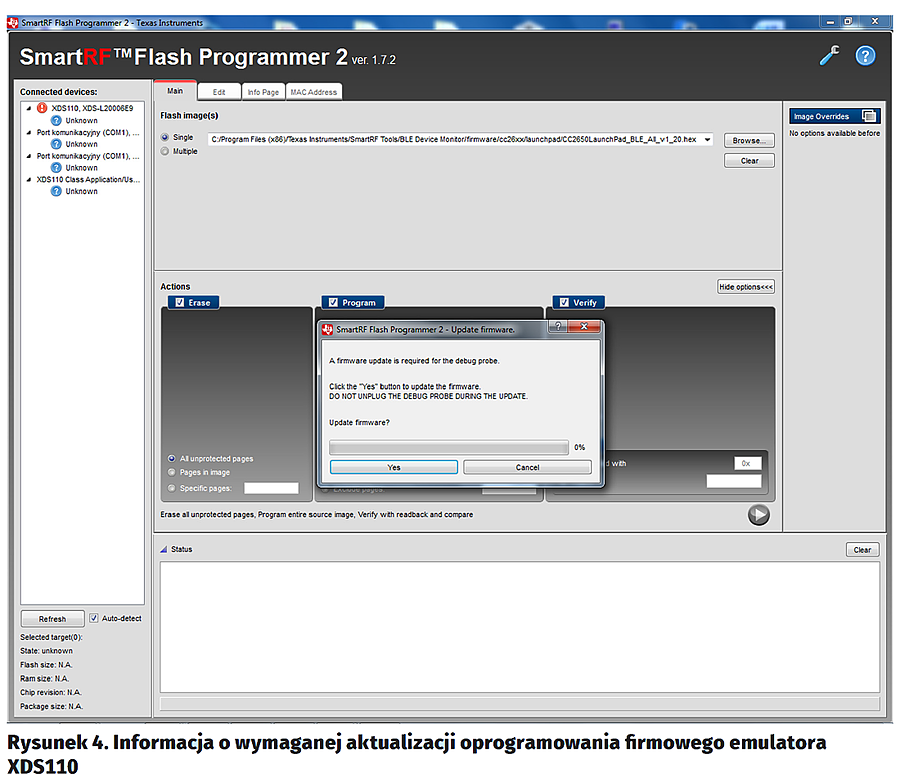This screenshot has height=782, width=900.
Task: Click the firmware update progress bar
Action: [x=448, y=447]
